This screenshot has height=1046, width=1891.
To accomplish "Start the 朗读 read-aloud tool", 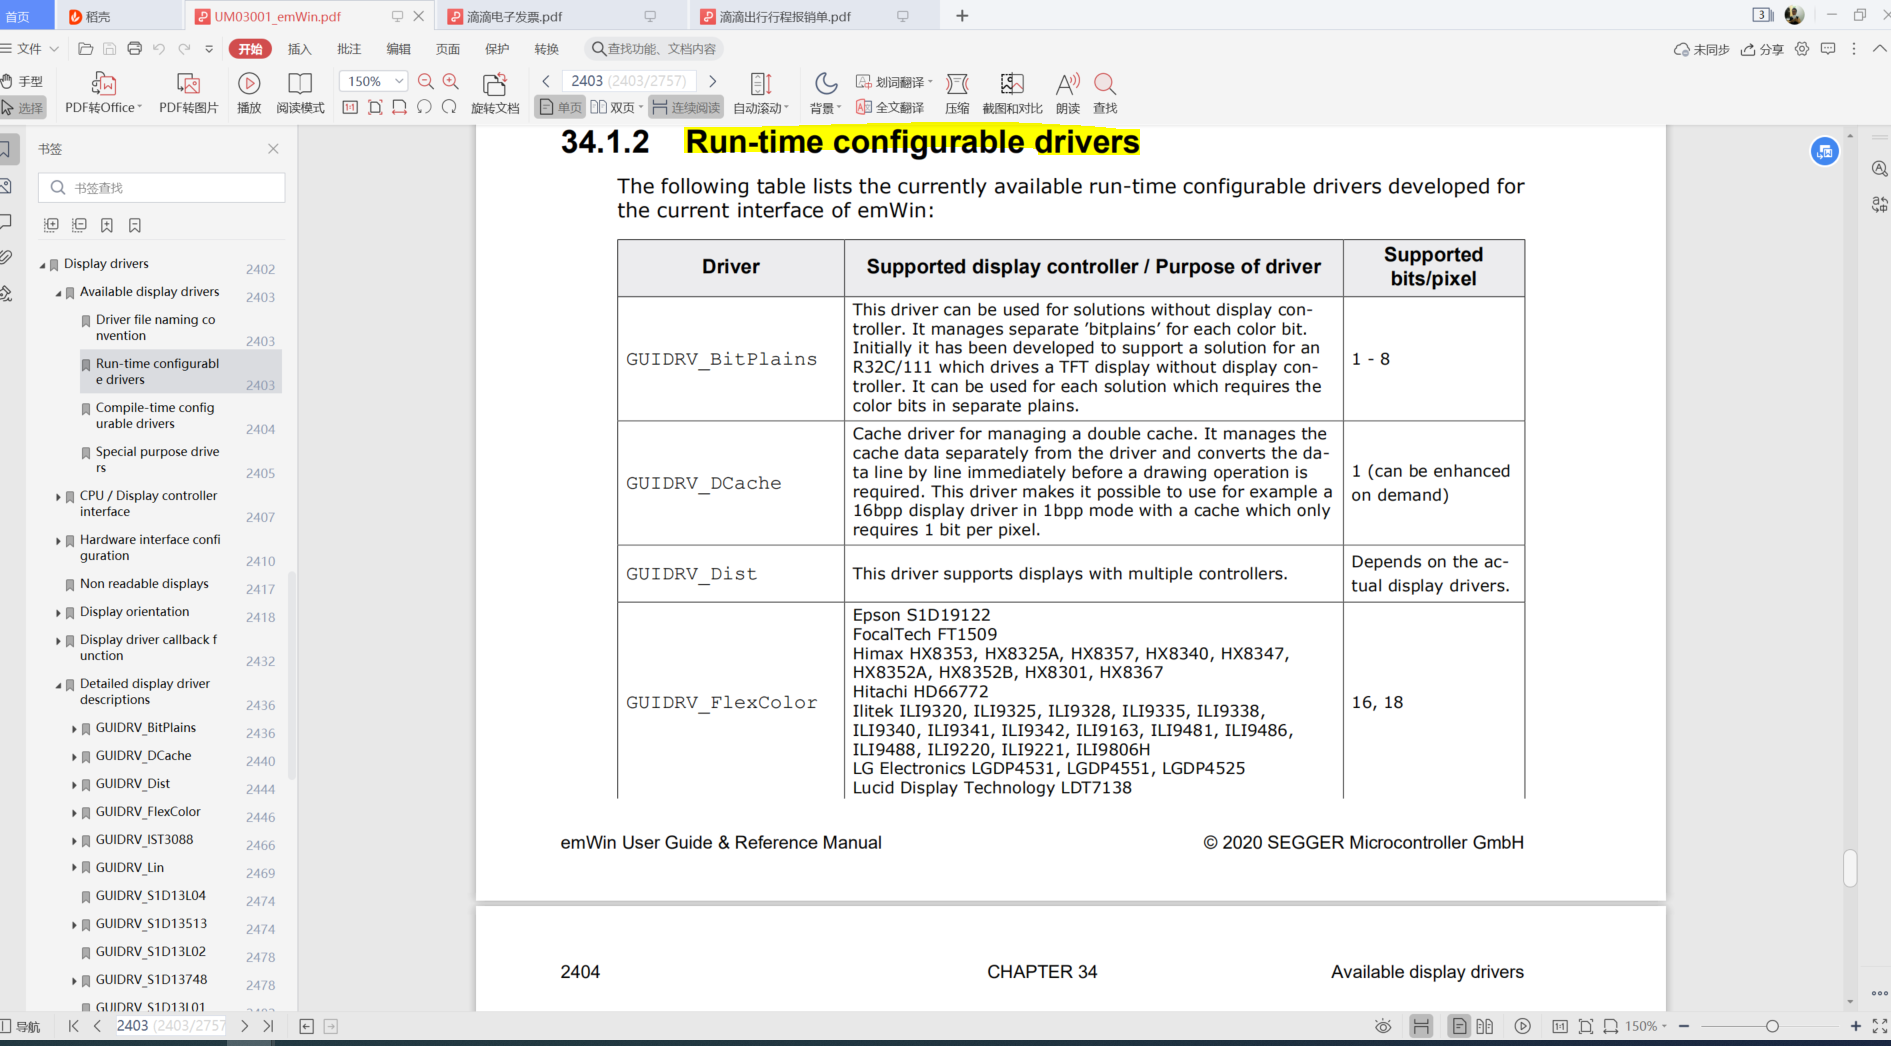I will (x=1068, y=93).
